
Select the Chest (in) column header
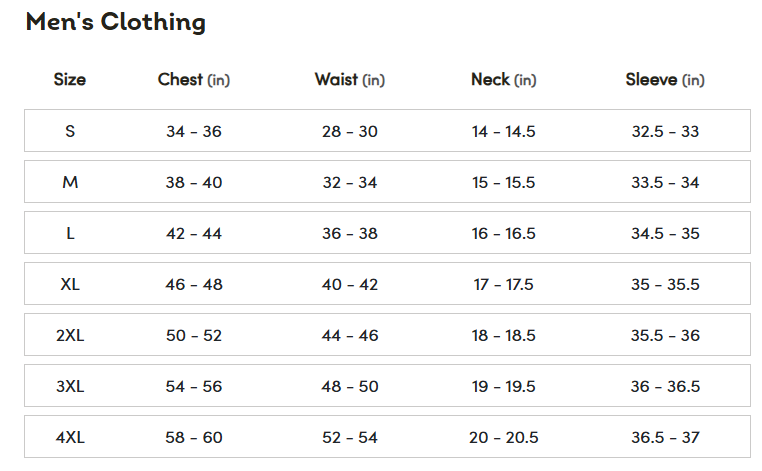click(194, 80)
